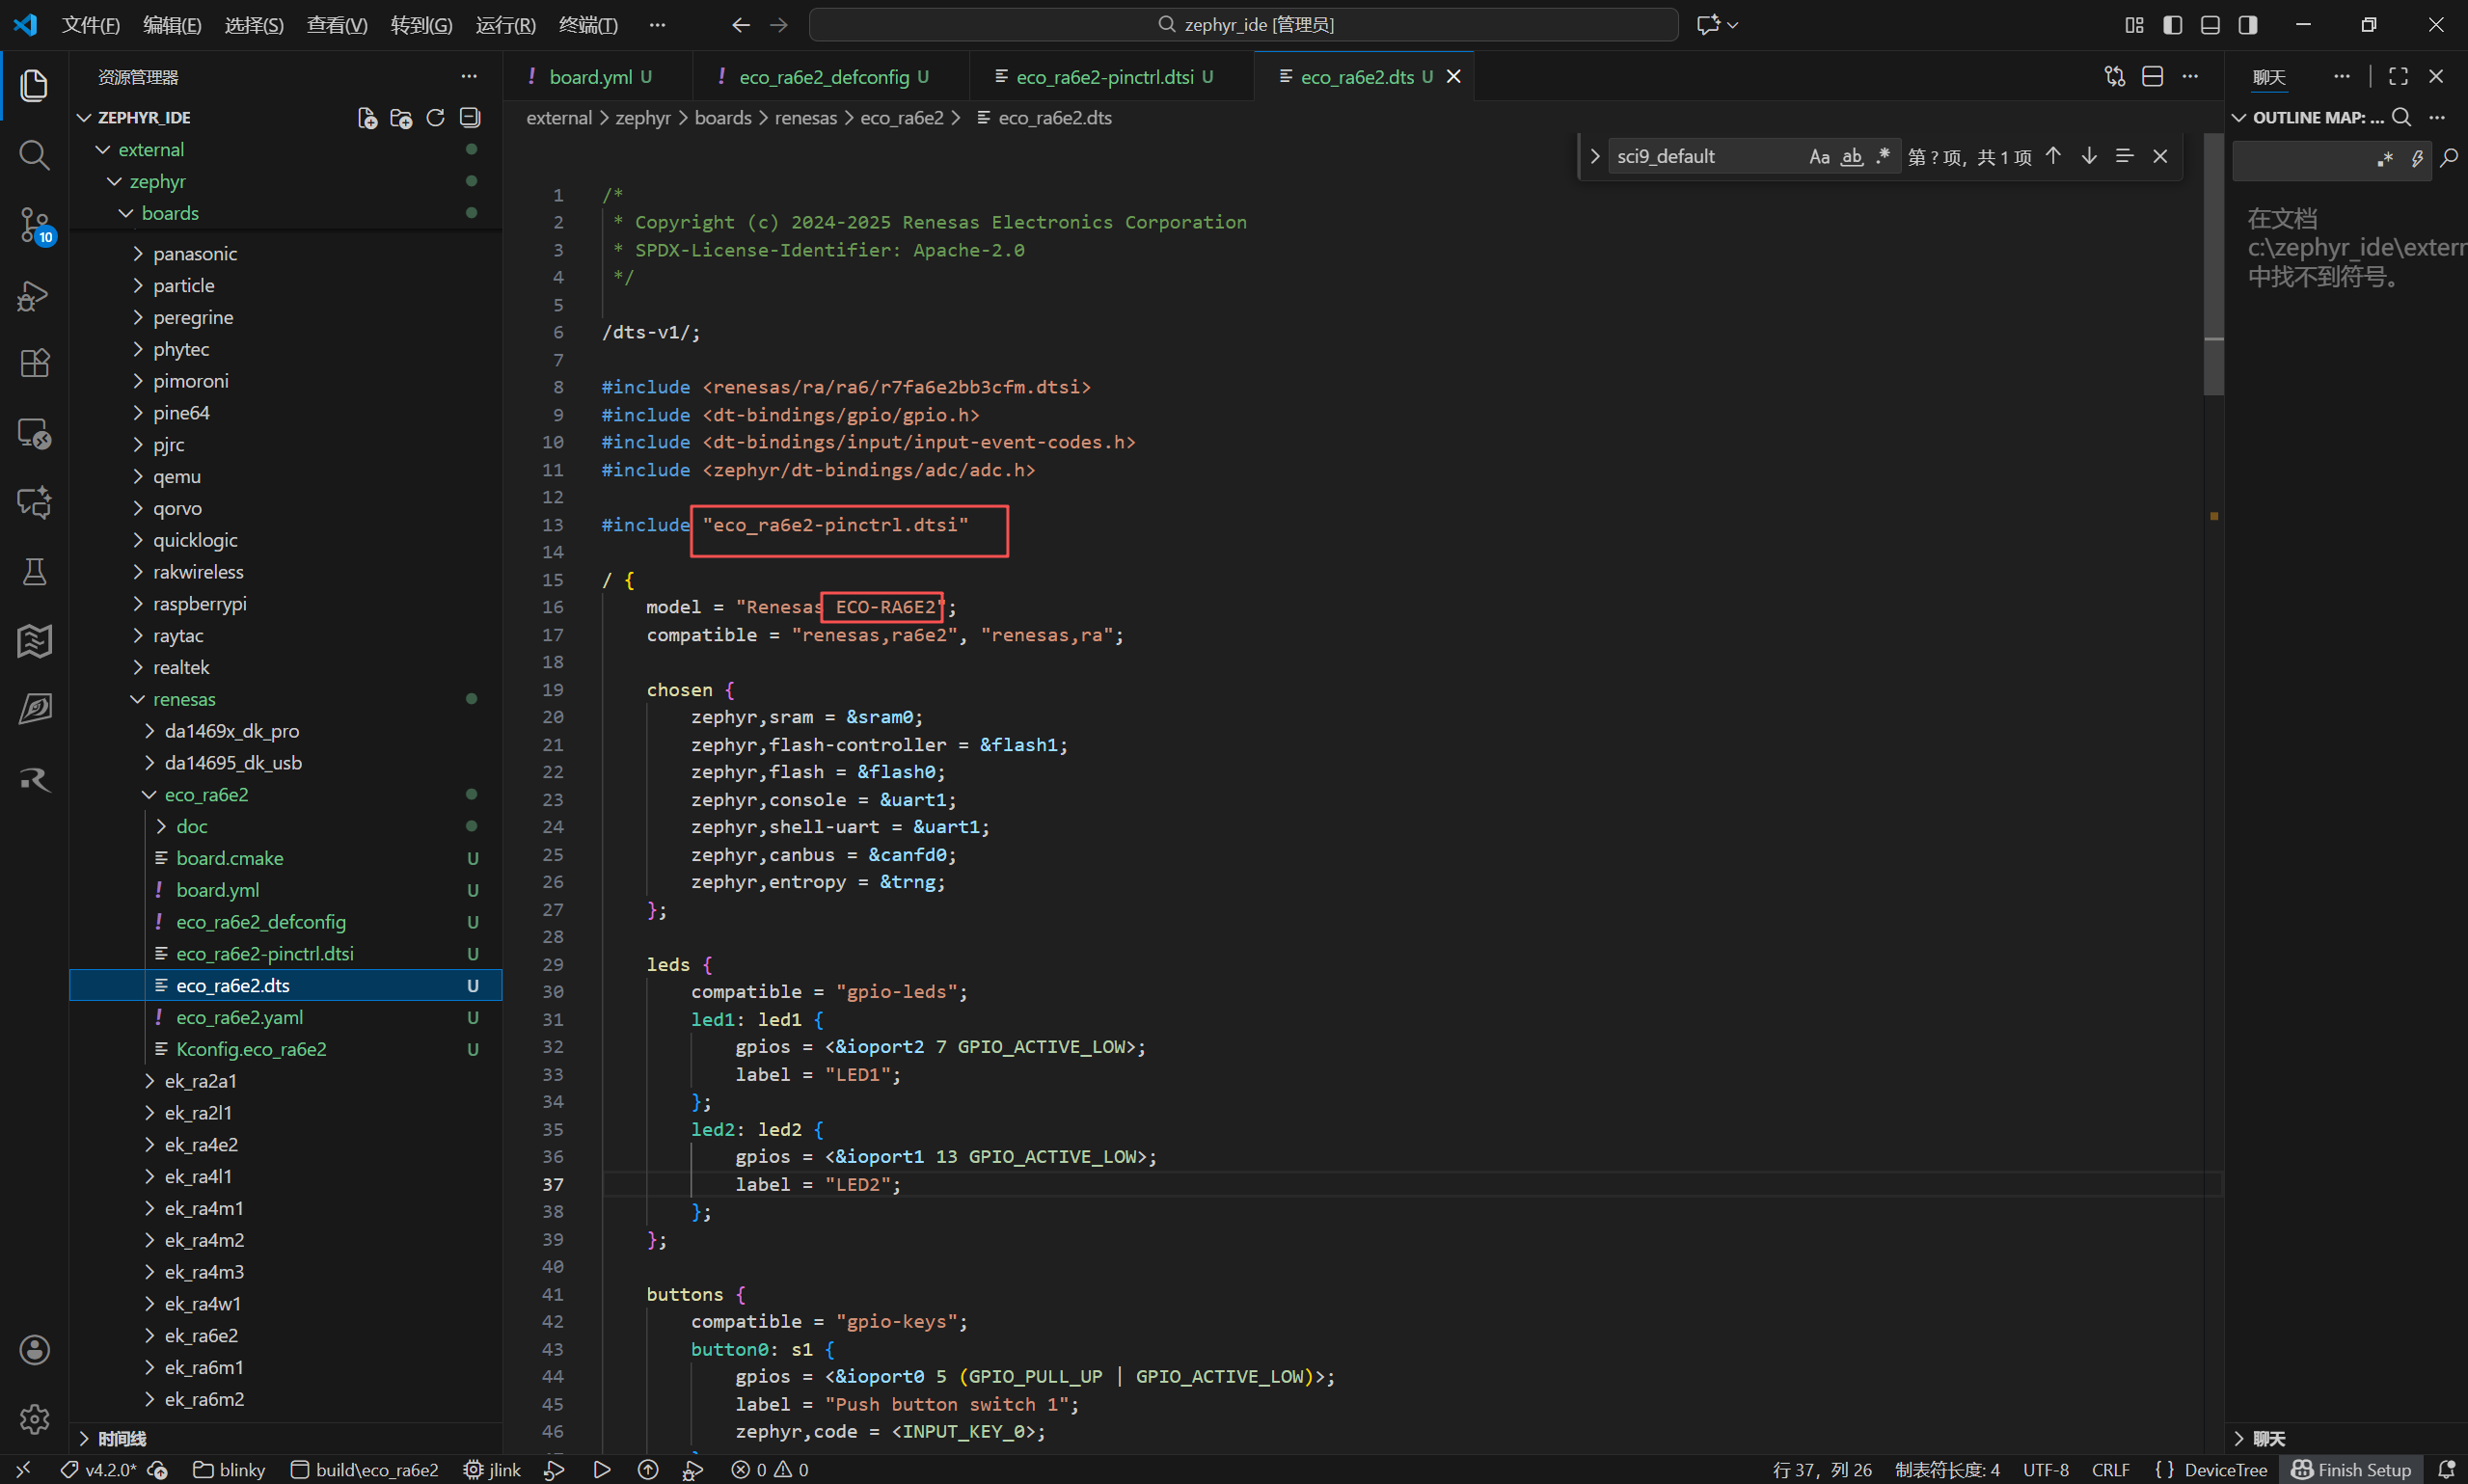Open the Manage gear in activity bar

pyautogui.click(x=34, y=1419)
